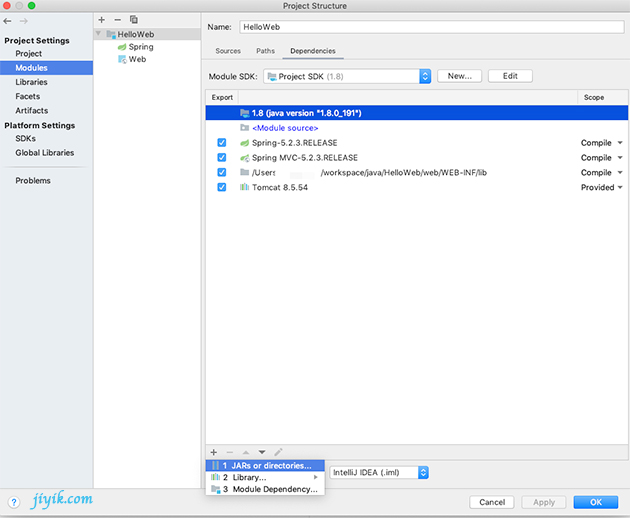Viewport: 630px width, 518px height.
Task: Click the HelloWeb module folder icon
Action: coord(111,35)
